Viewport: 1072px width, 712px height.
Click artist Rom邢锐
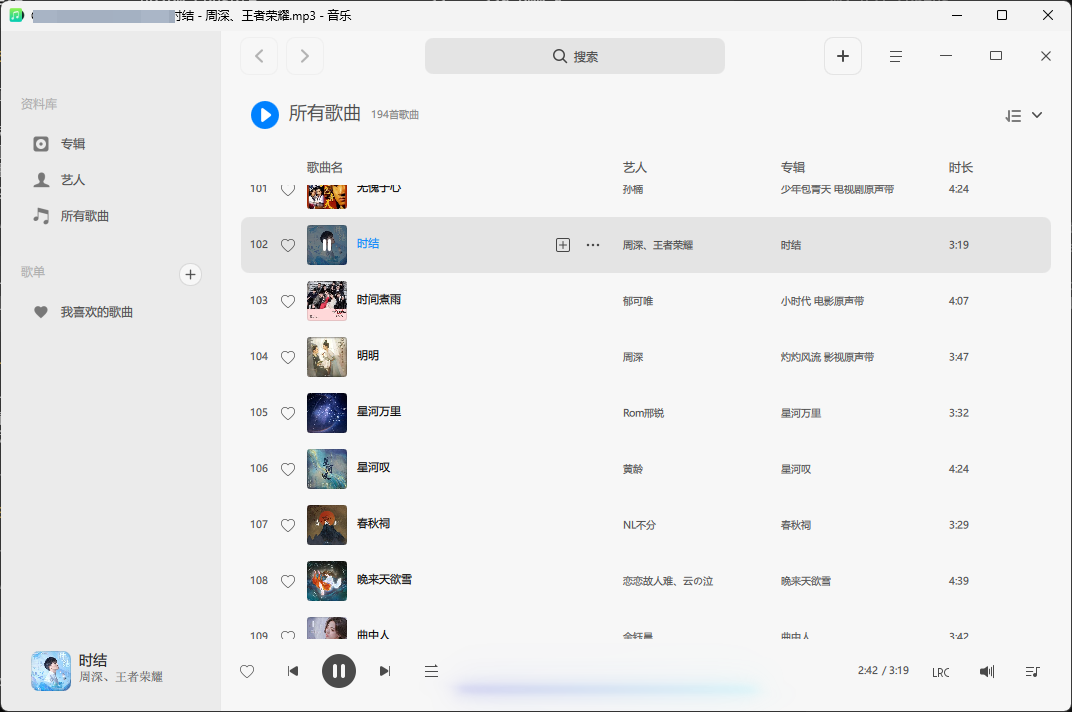(x=643, y=413)
